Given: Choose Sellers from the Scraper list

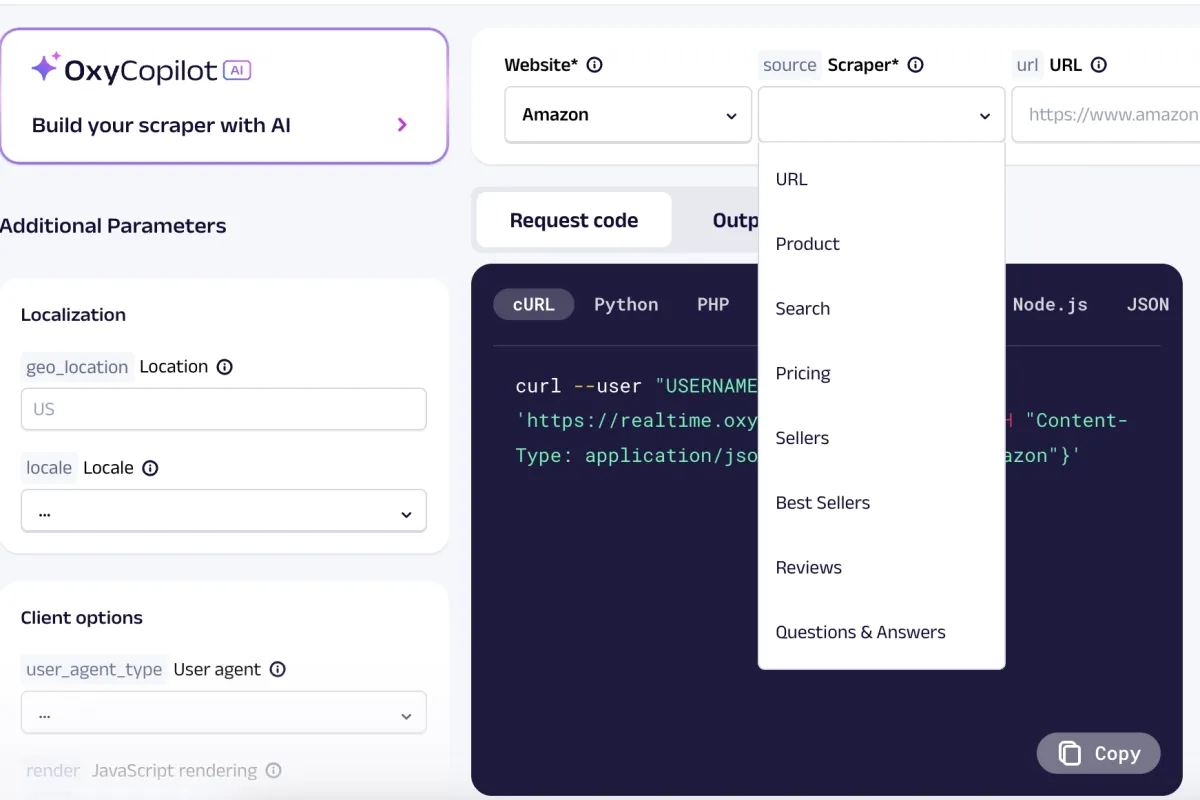Looking at the screenshot, I should tap(881, 438).
